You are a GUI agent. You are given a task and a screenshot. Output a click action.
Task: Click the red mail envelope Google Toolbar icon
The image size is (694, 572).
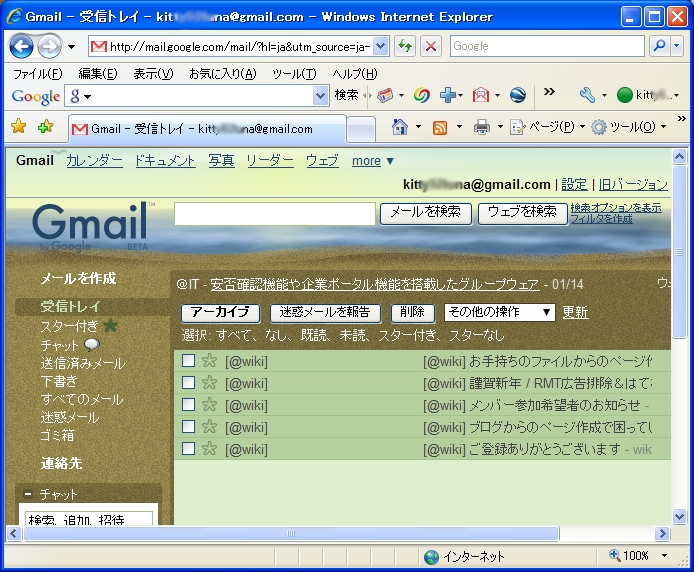[481, 95]
